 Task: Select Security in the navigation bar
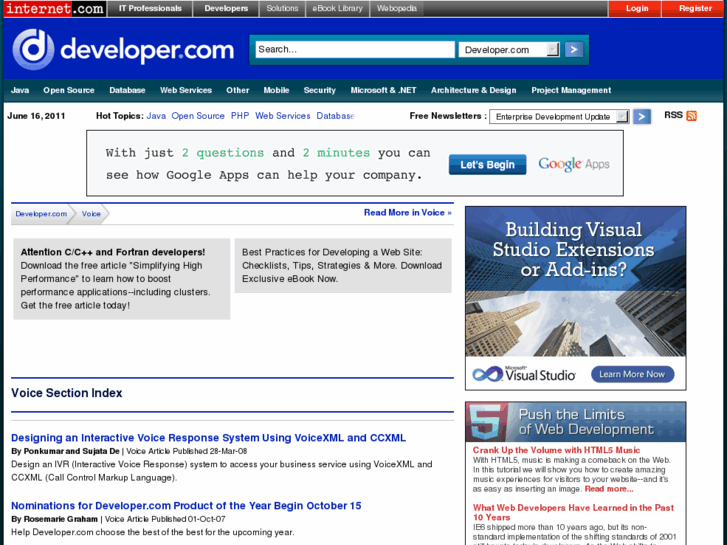(319, 90)
